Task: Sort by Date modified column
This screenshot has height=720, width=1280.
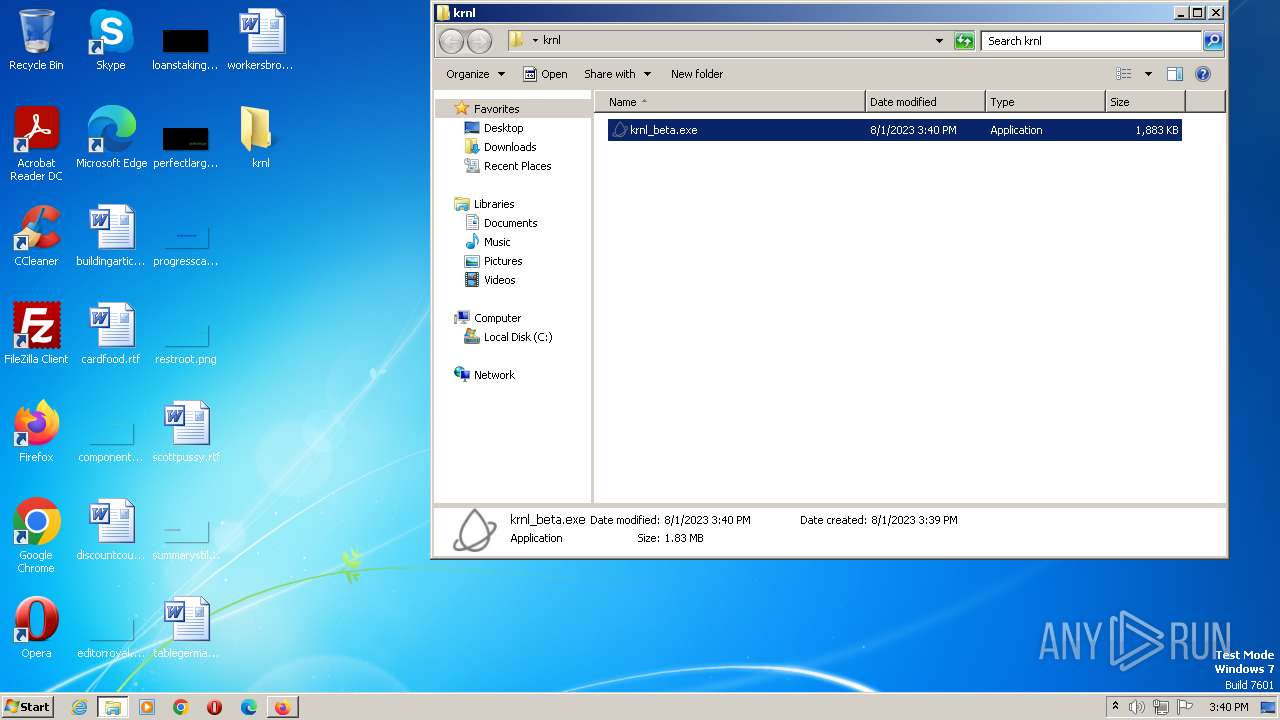Action: click(x=925, y=102)
